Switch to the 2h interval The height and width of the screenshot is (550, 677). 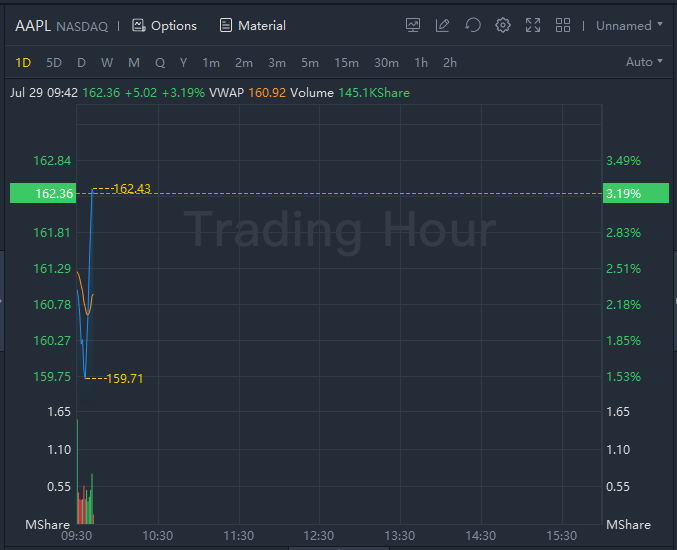[x=450, y=63]
